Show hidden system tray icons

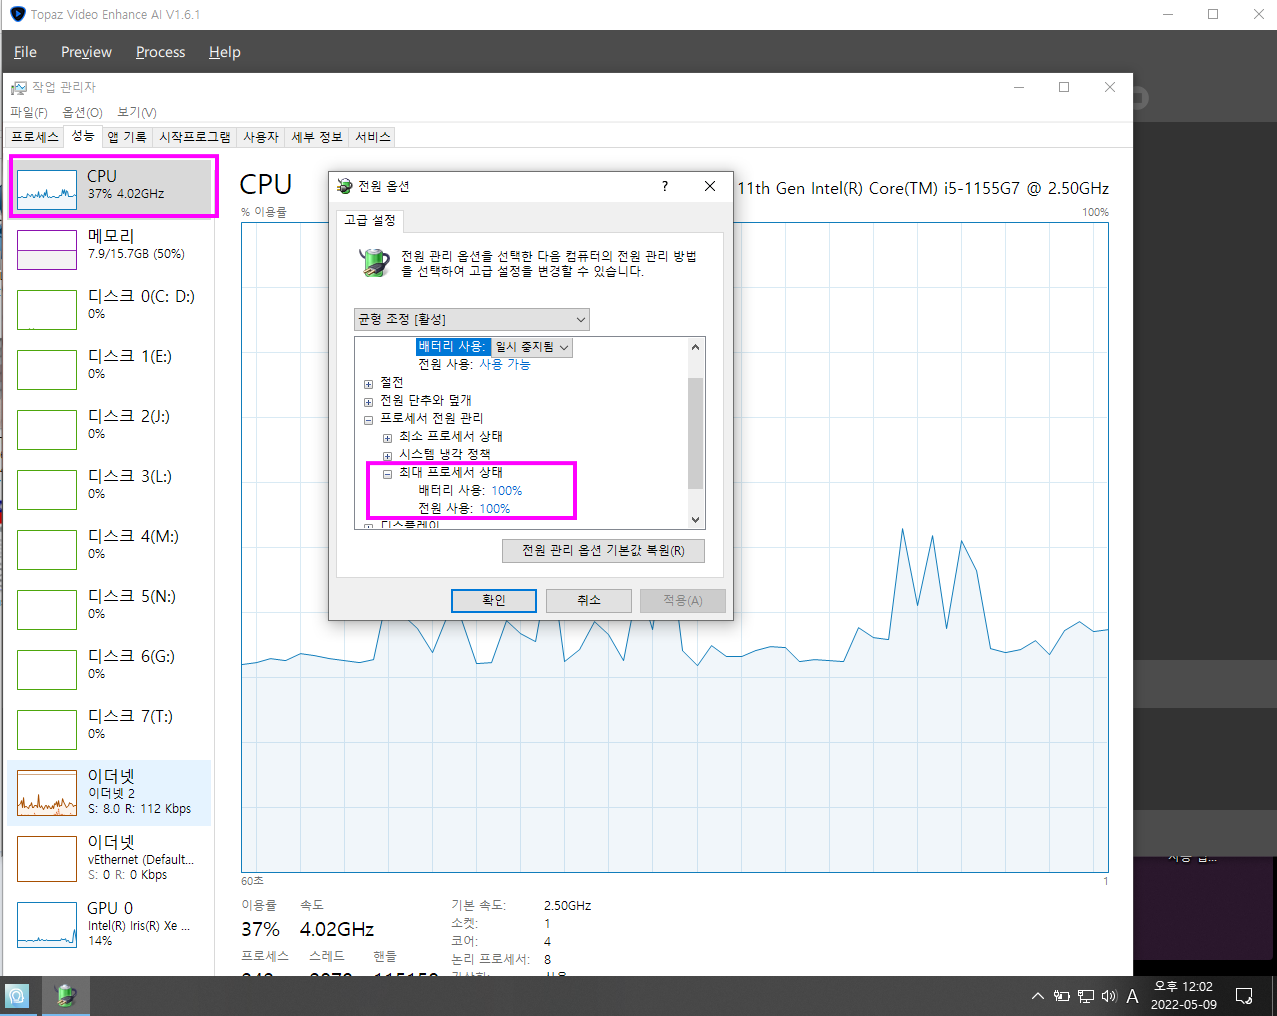[1038, 996]
